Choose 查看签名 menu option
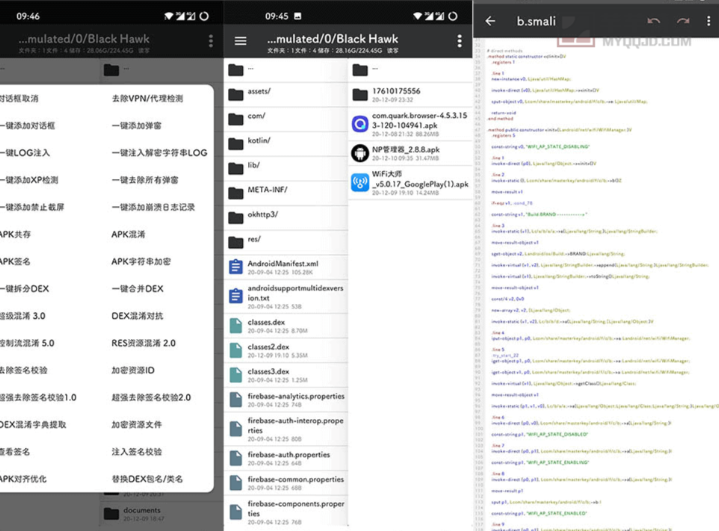The width and height of the screenshot is (719, 531). pyautogui.click(x=15, y=452)
